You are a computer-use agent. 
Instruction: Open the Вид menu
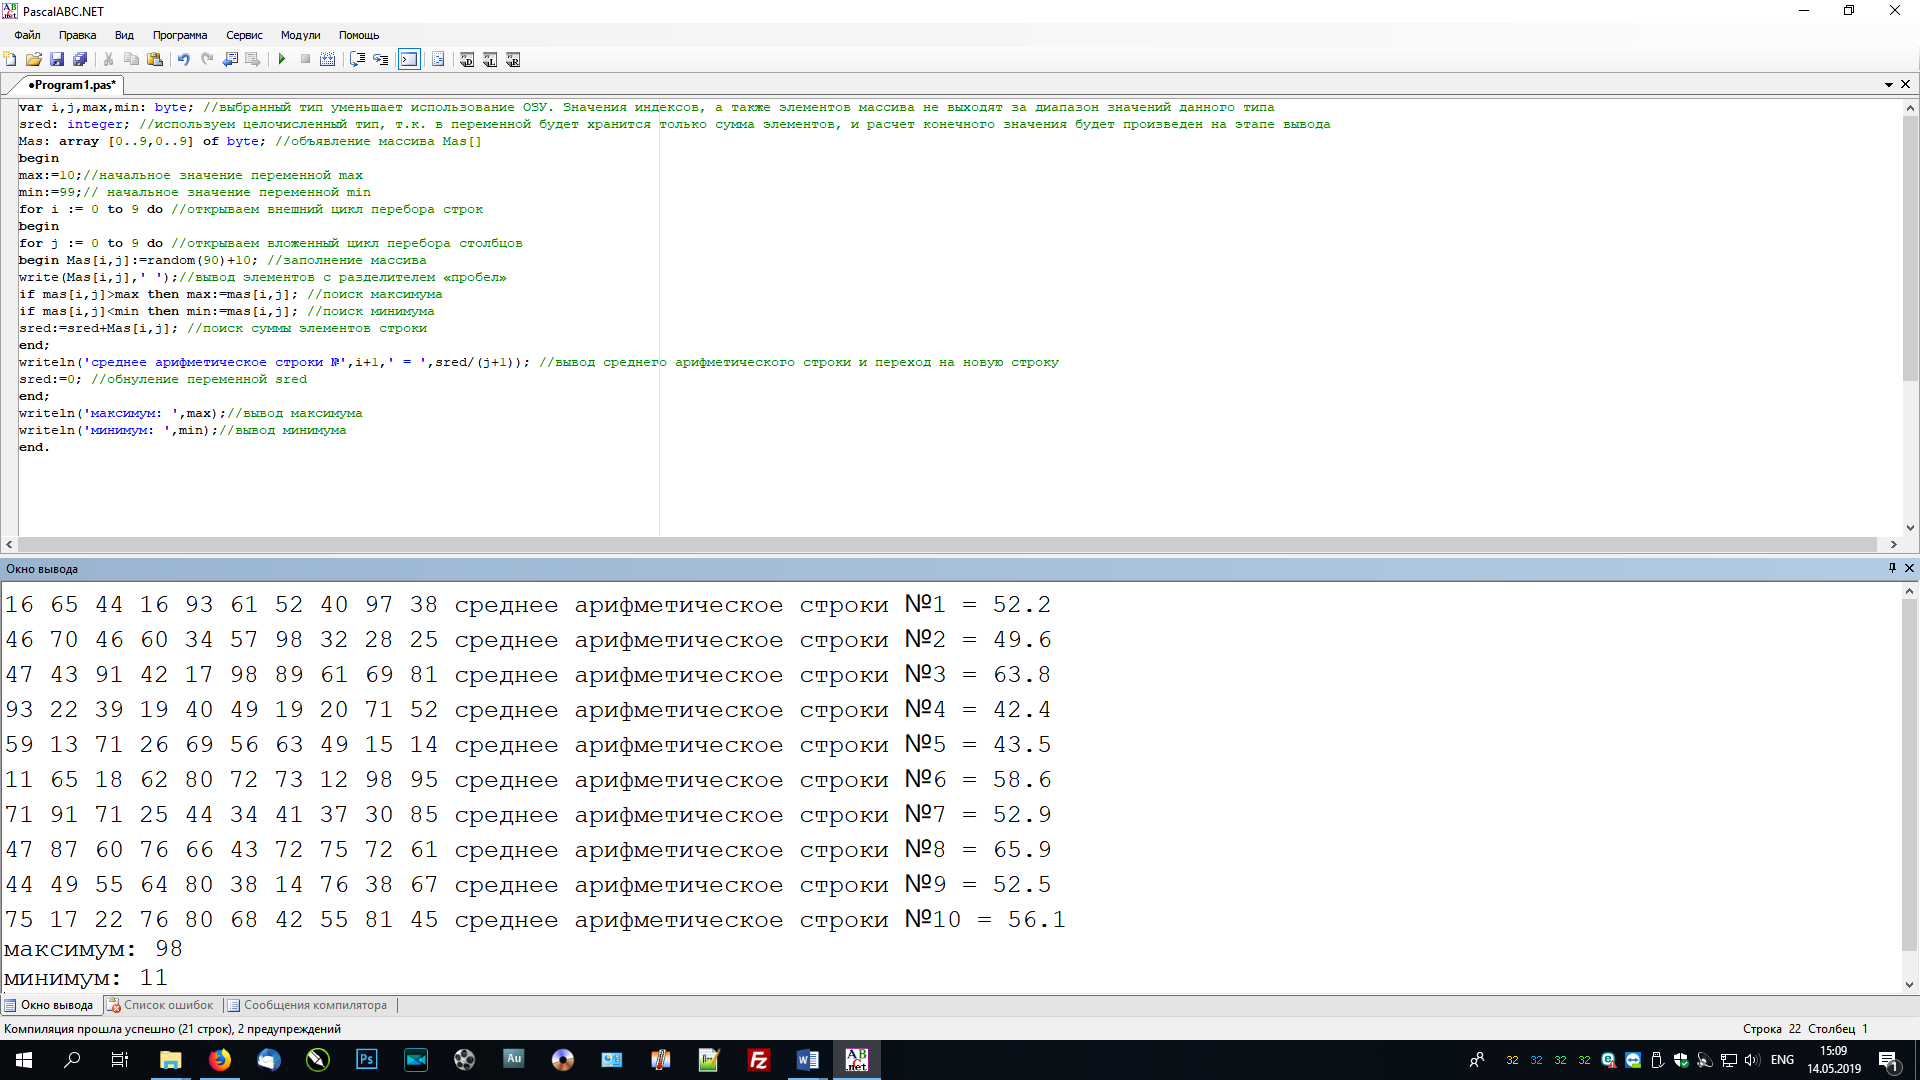pyautogui.click(x=124, y=35)
